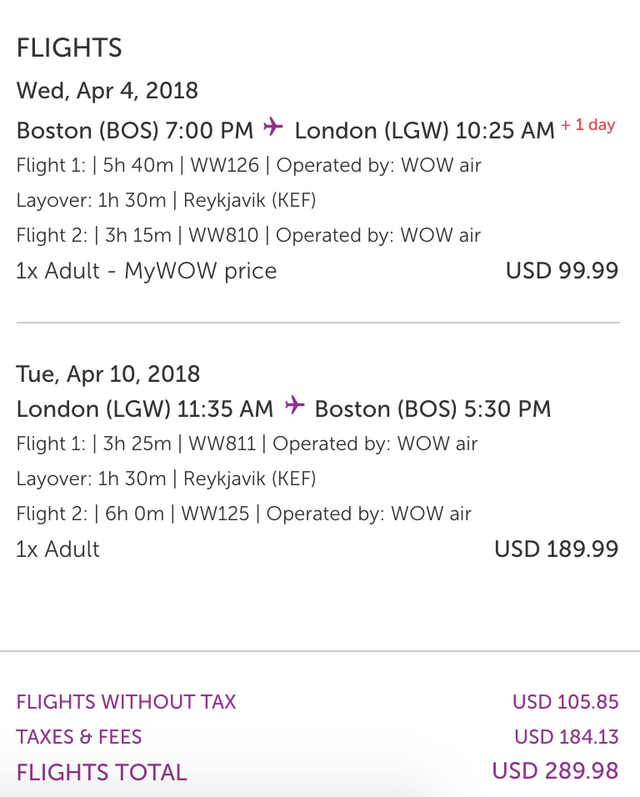Click the return Reykjavik (KEF) layover line
This screenshot has width=640, height=797.
point(166,478)
